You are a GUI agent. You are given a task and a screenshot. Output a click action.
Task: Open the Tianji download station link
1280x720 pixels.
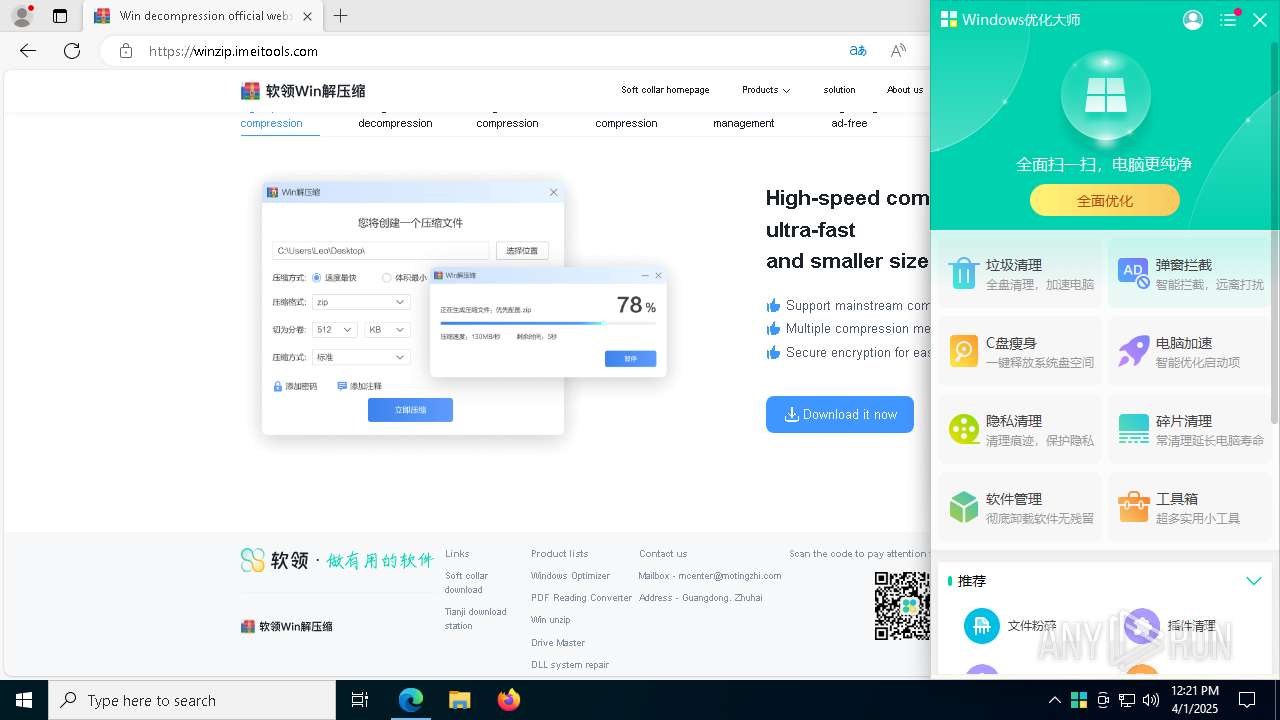476,618
